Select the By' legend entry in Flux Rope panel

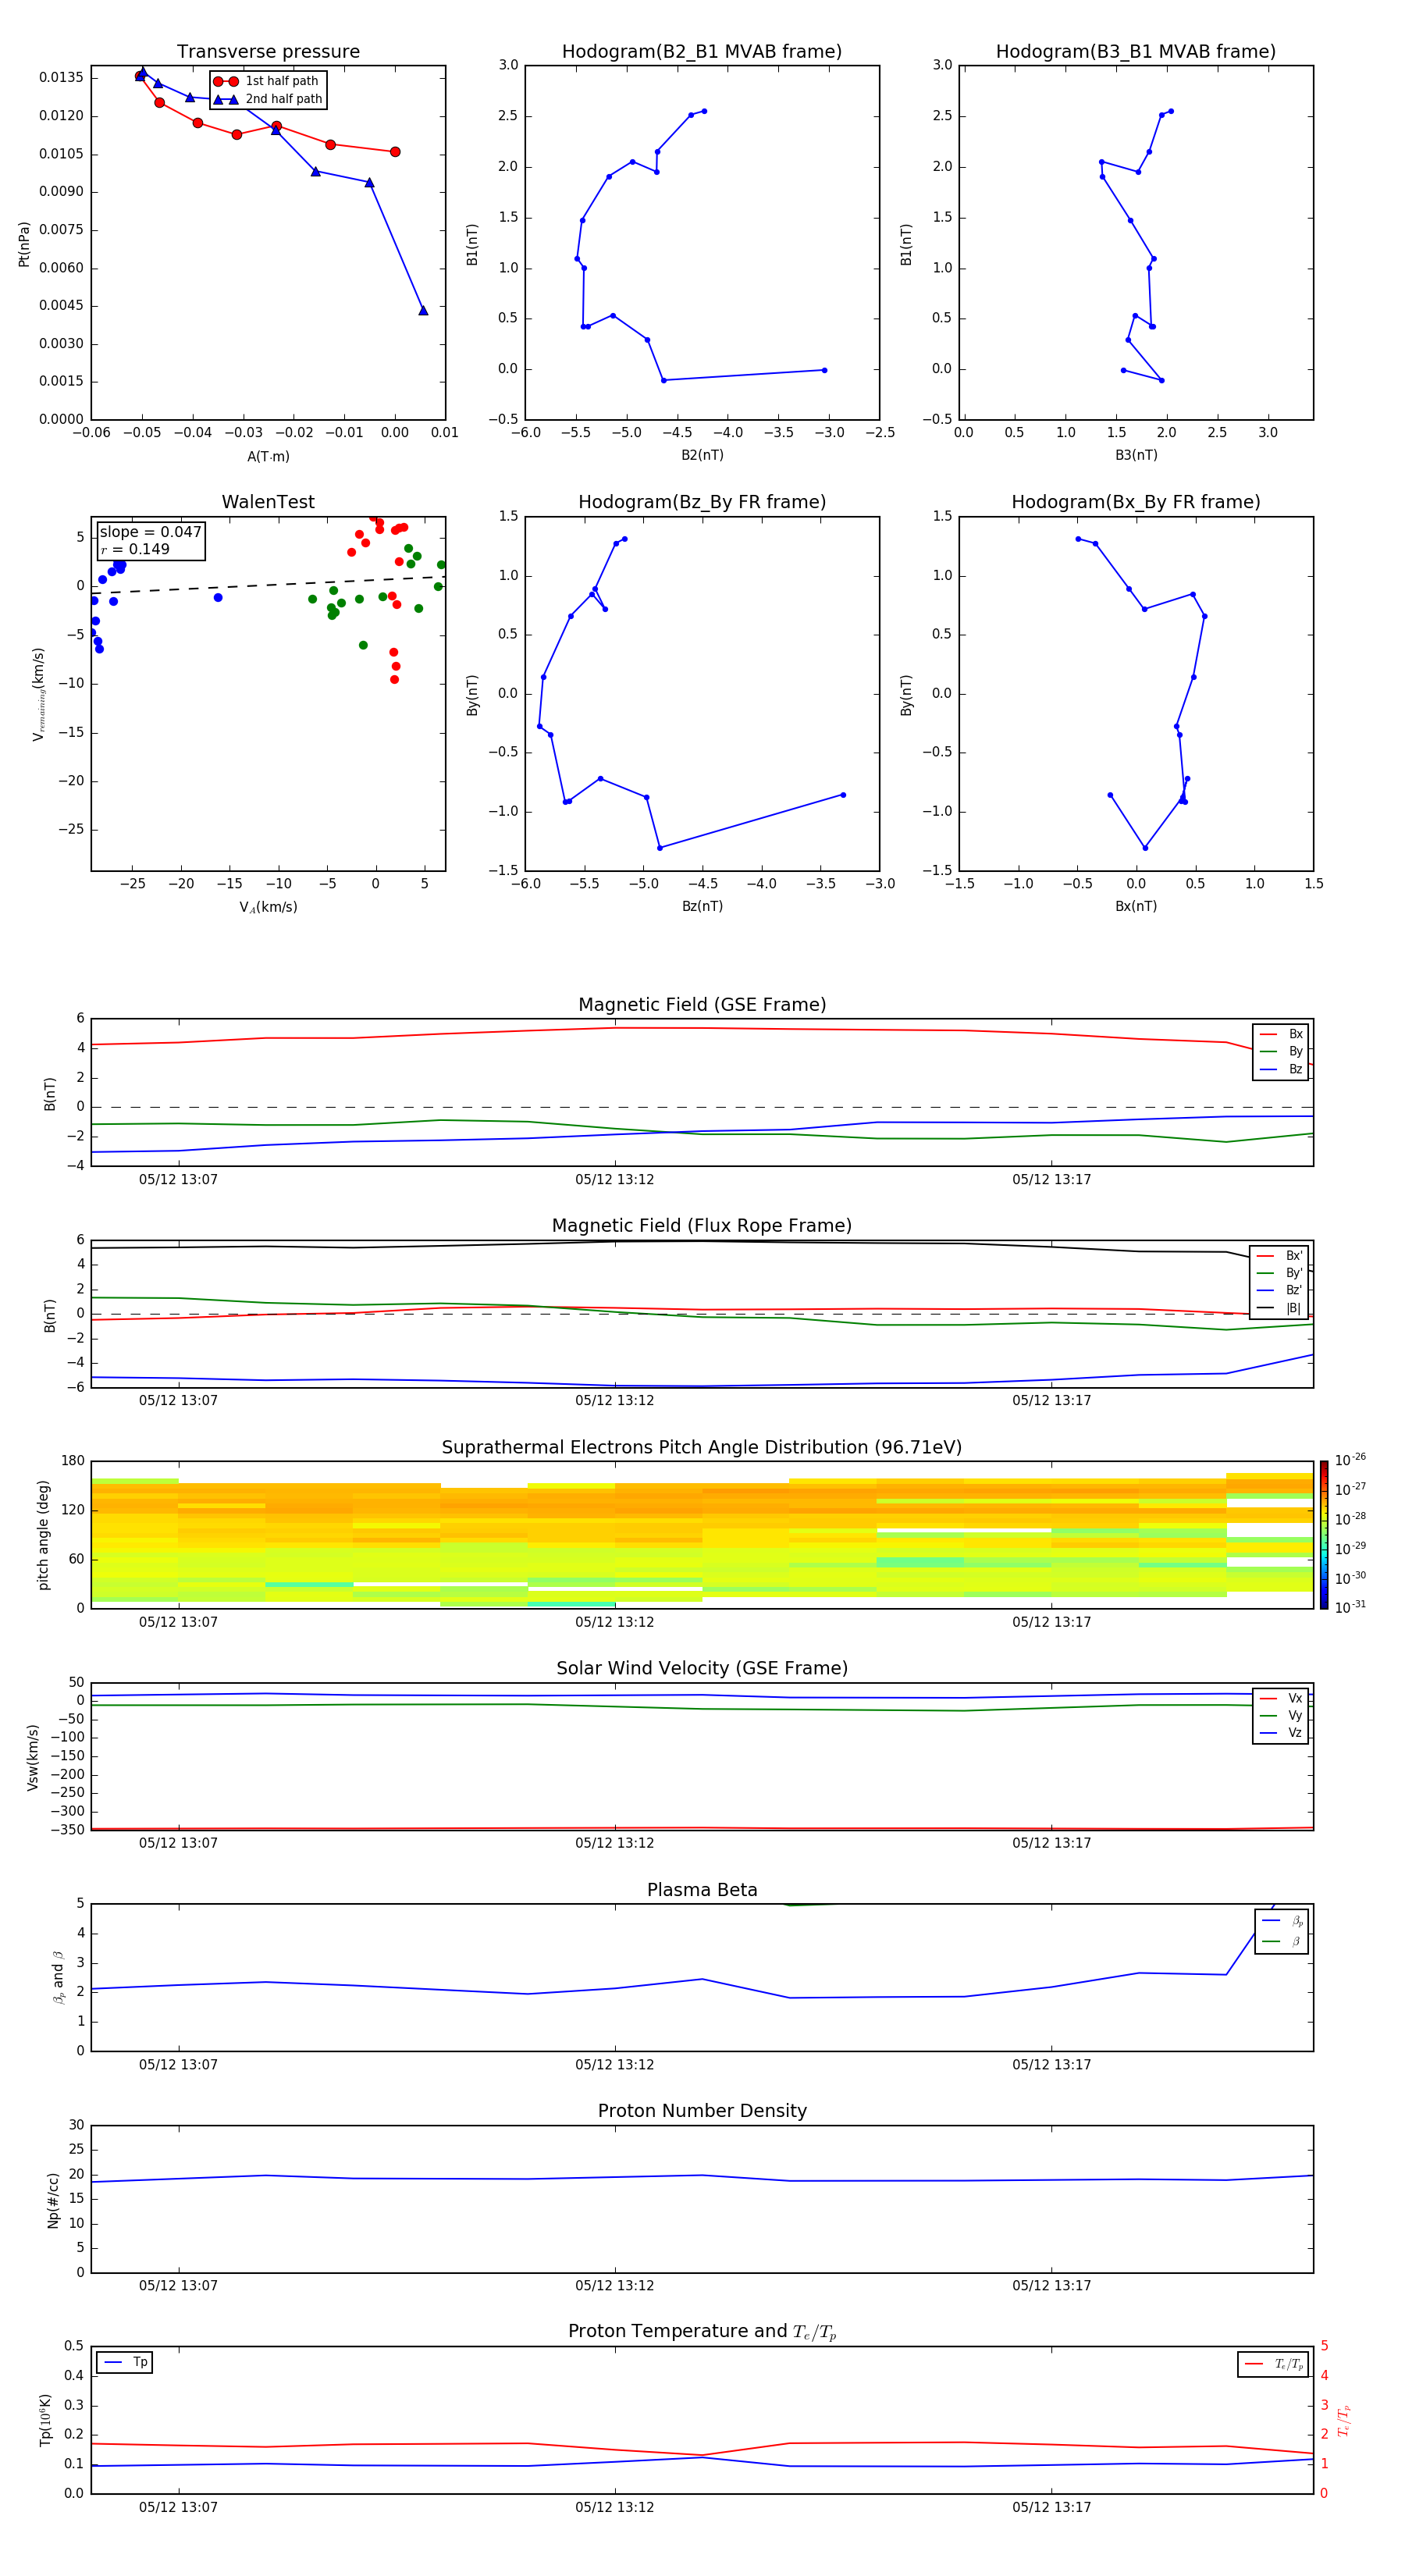click(1279, 1273)
